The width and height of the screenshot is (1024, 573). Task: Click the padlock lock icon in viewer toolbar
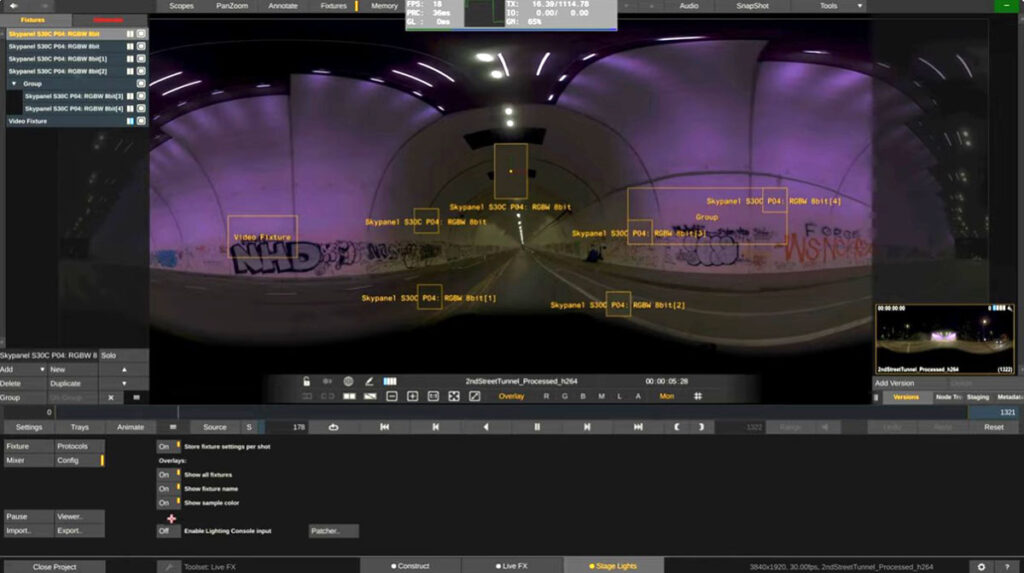[x=306, y=382]
